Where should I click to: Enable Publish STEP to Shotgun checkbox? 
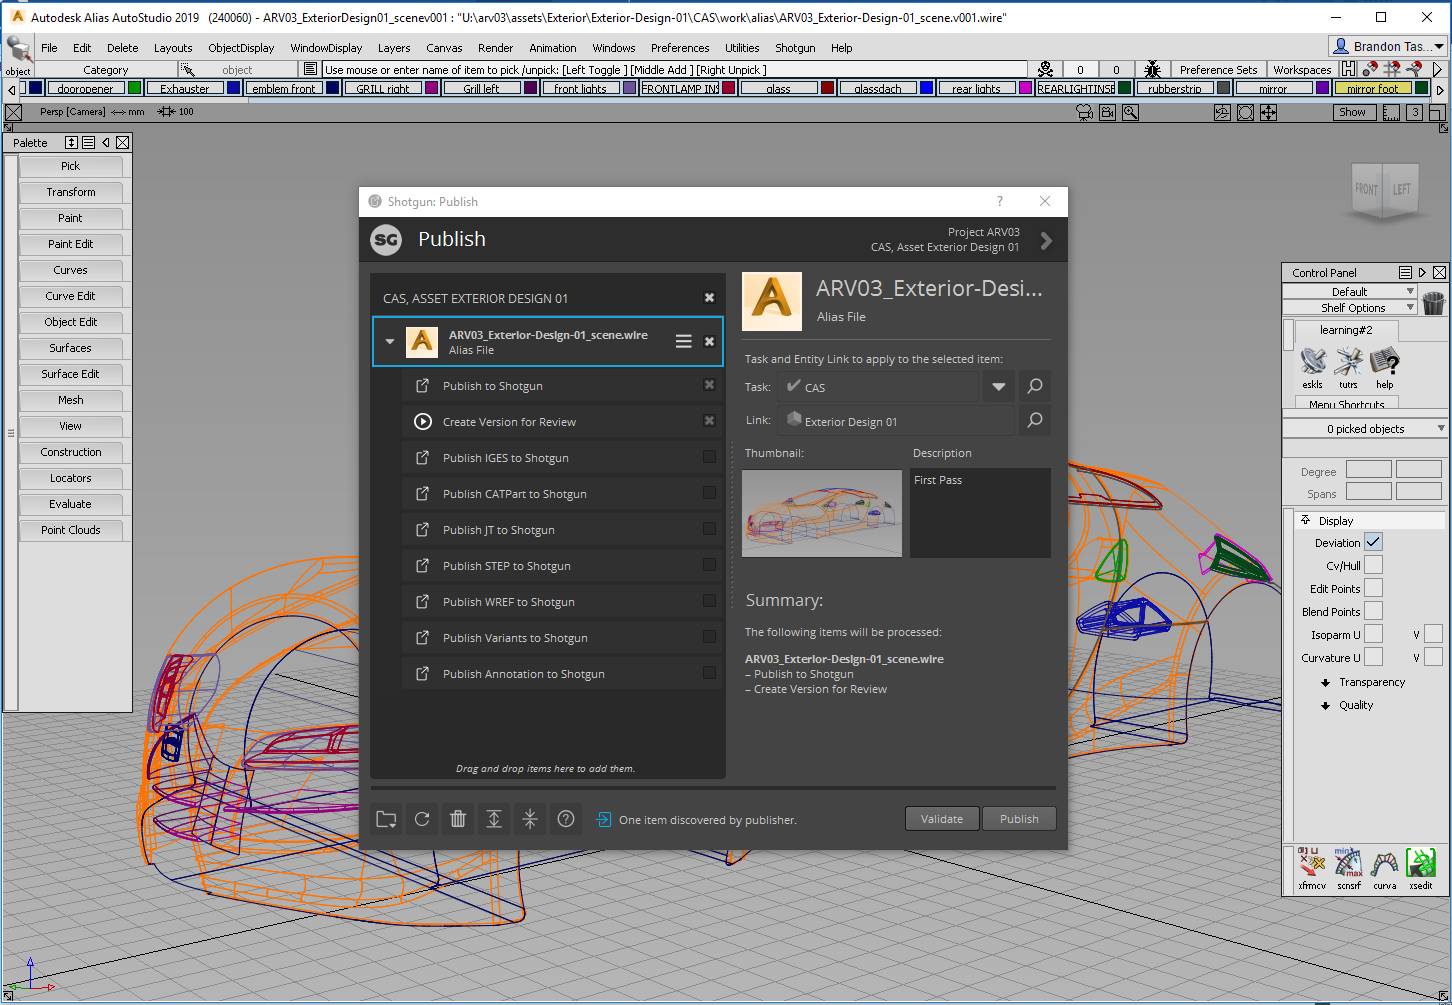point(709,565)
